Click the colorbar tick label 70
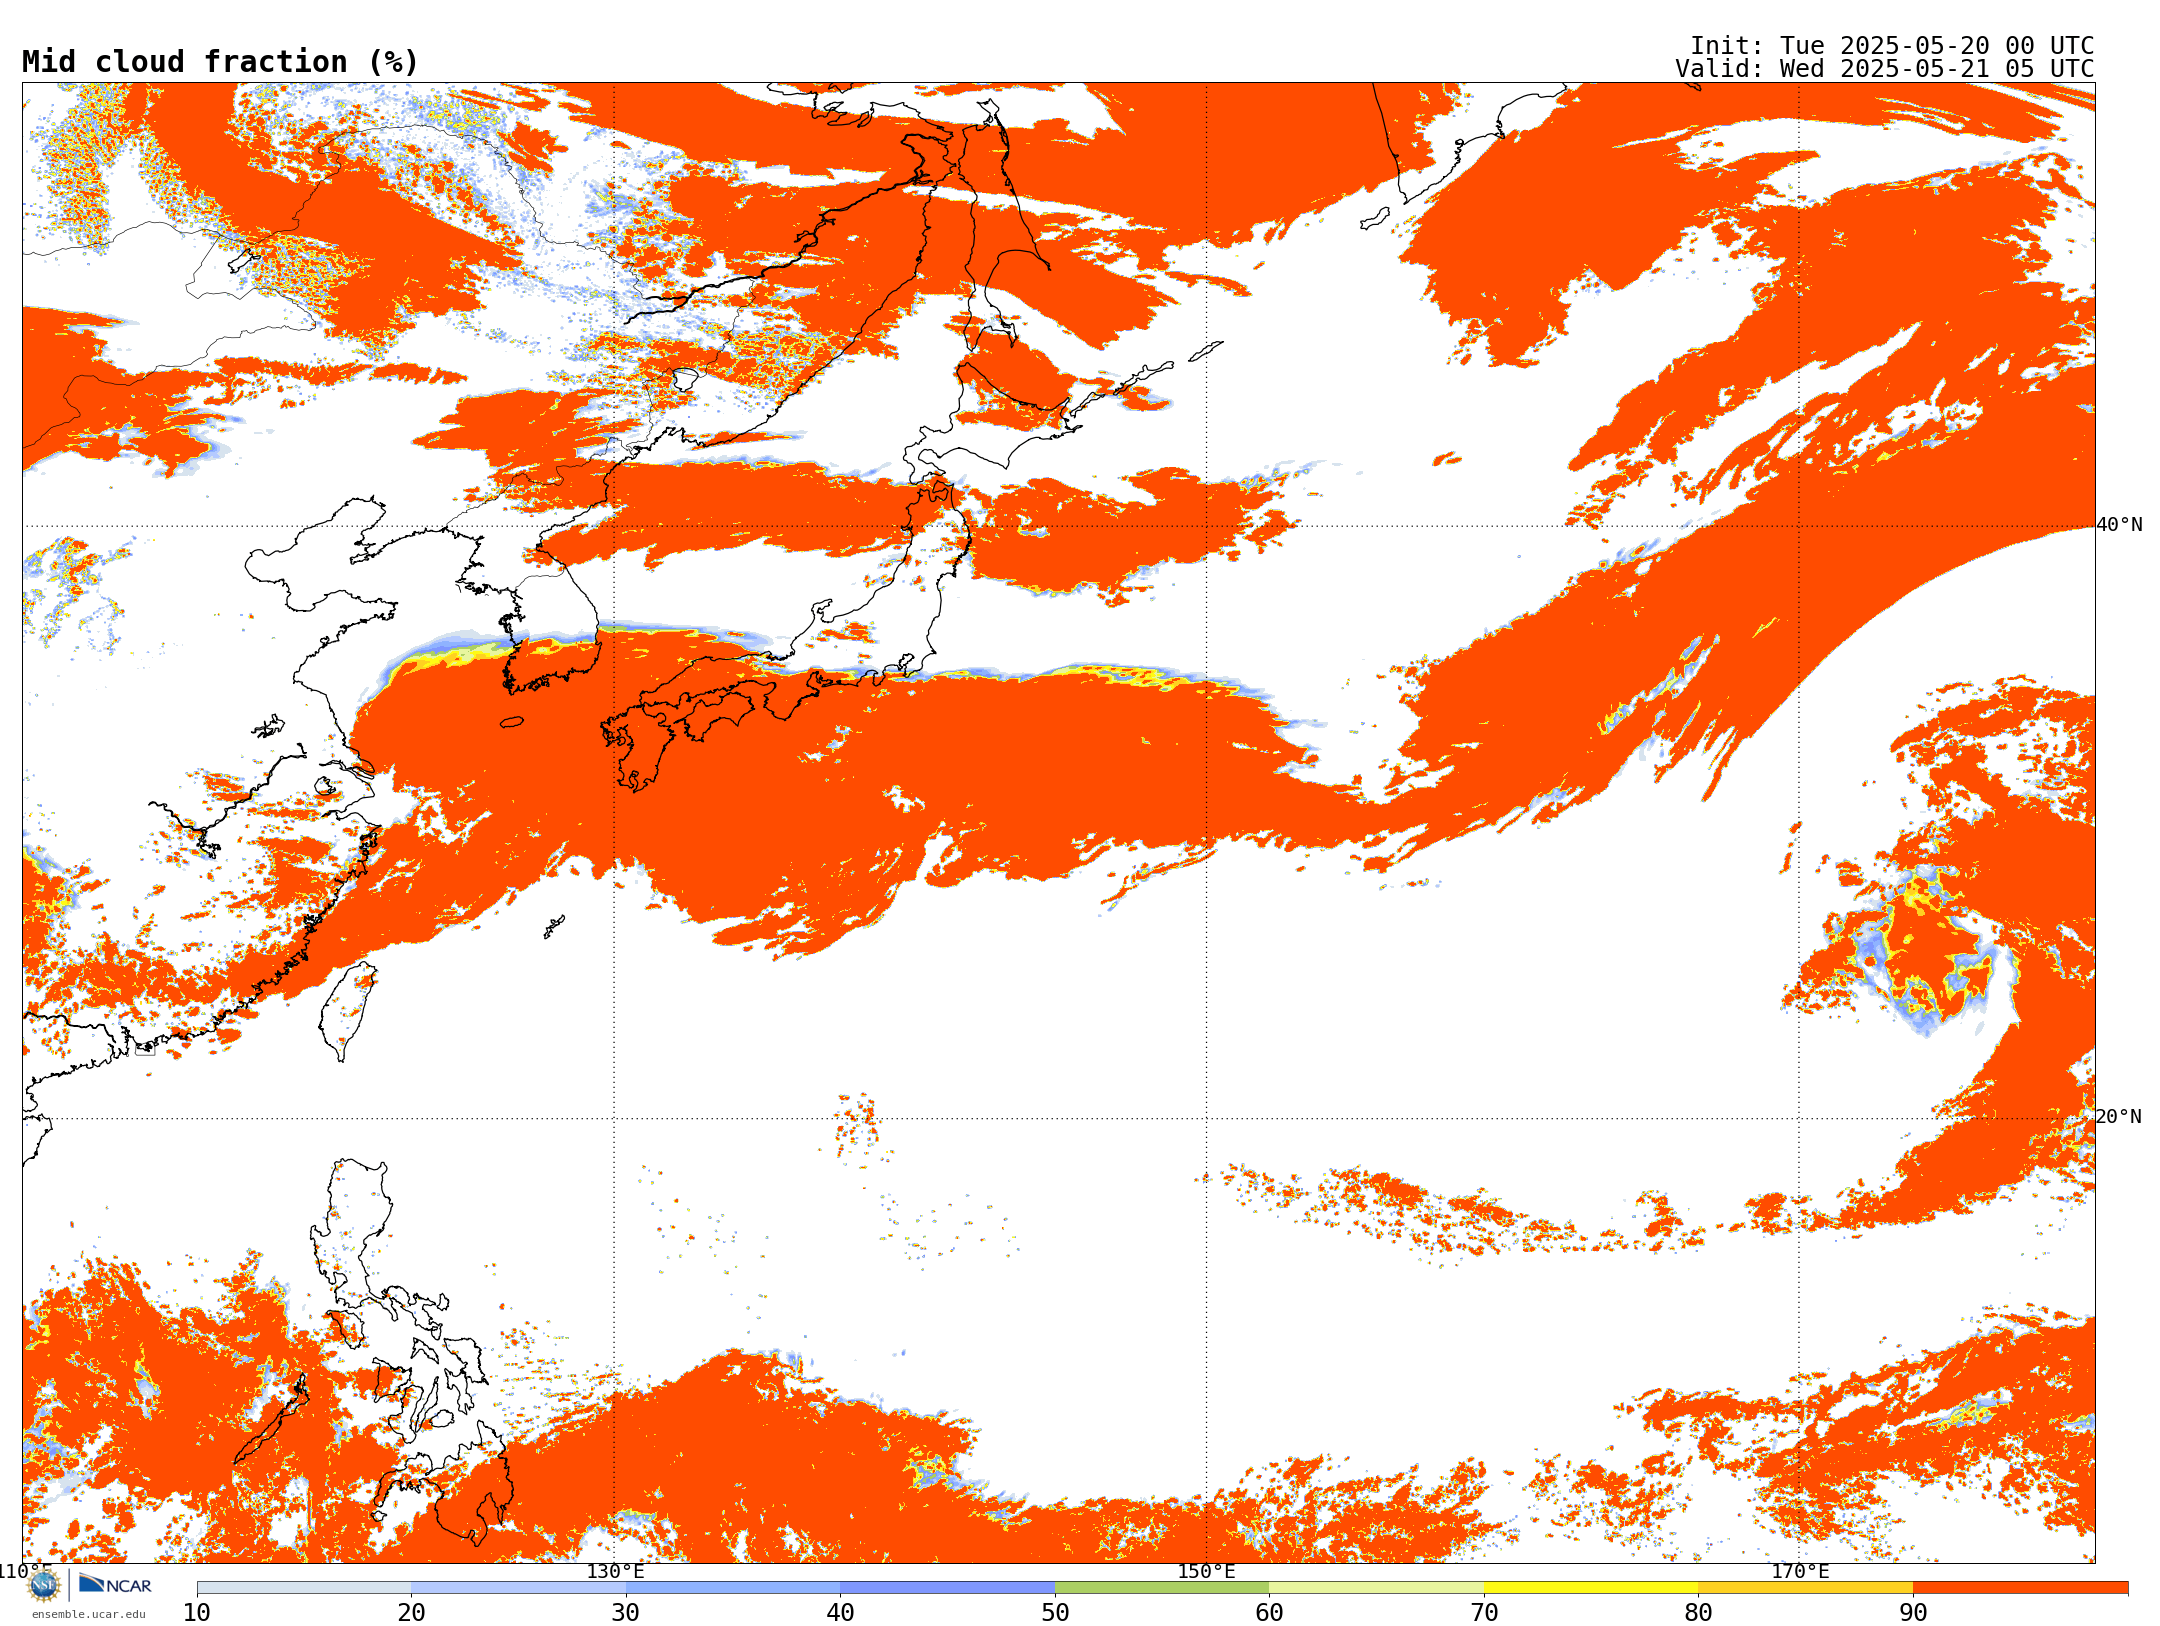2160x1626 pixels. coord(1484,1613)
